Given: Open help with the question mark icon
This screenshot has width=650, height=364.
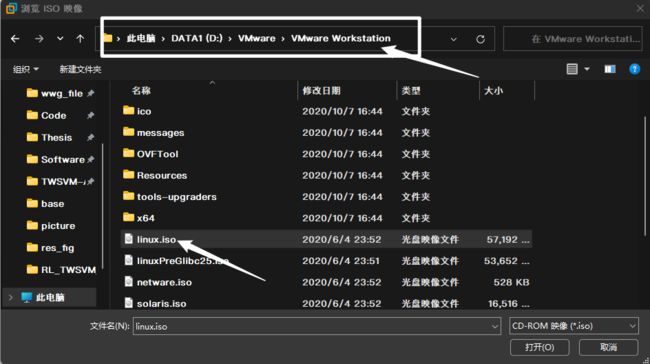Looking at the screenshot, I should [x=634, y=69].
